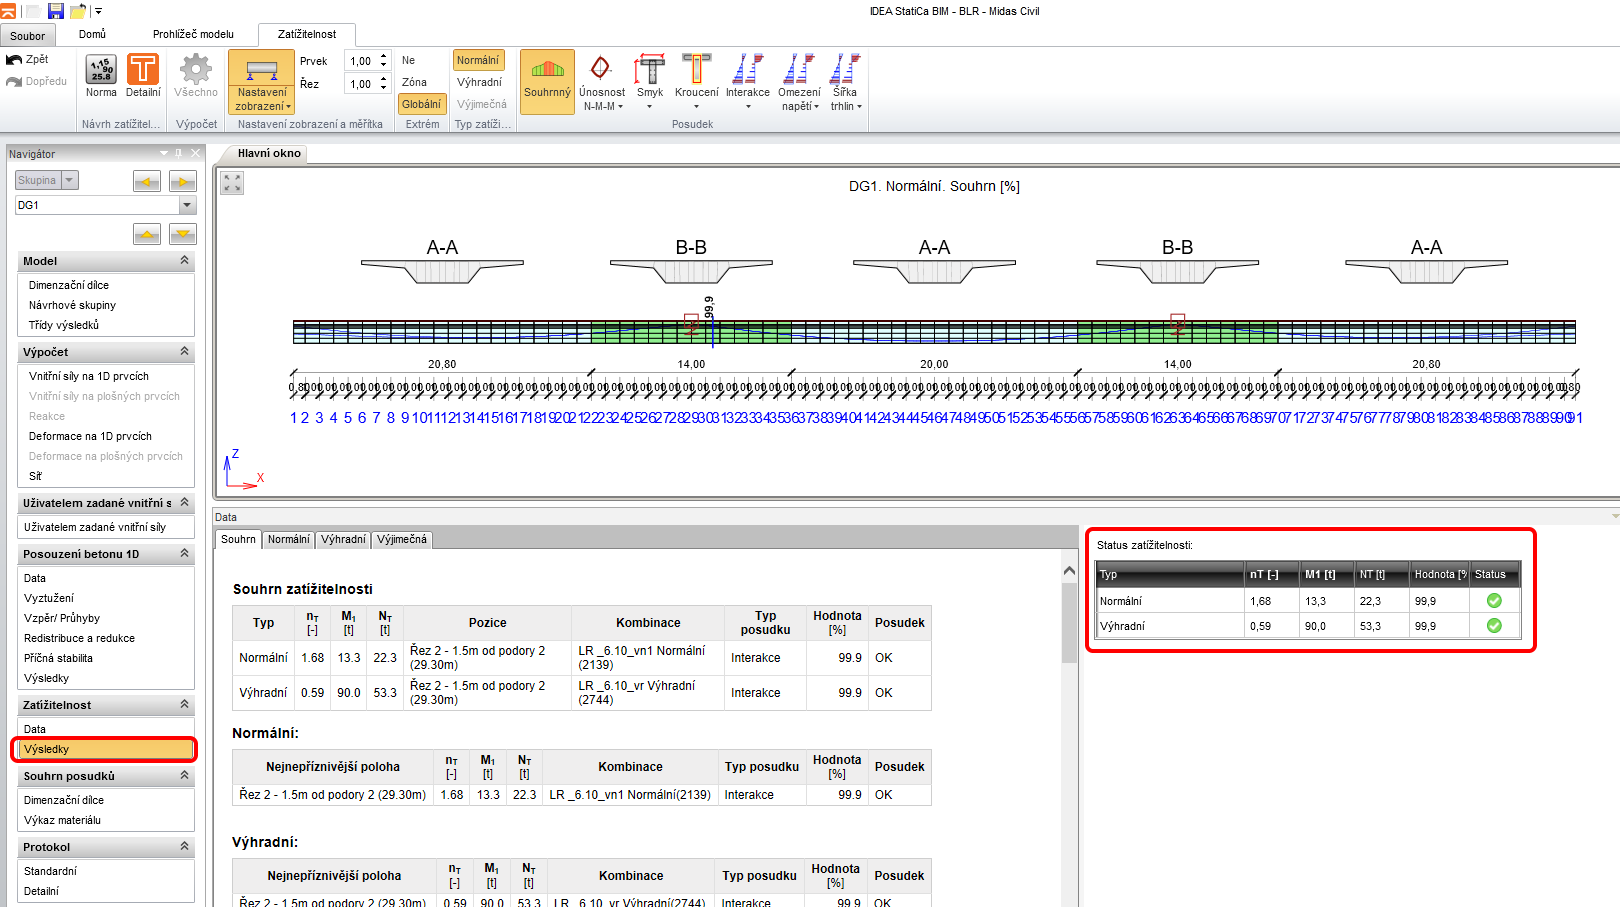Open Výkaz materiálu in Navigator
Image resolution: width=1620 pixels, height=907 pixels.
click(62, 820)
